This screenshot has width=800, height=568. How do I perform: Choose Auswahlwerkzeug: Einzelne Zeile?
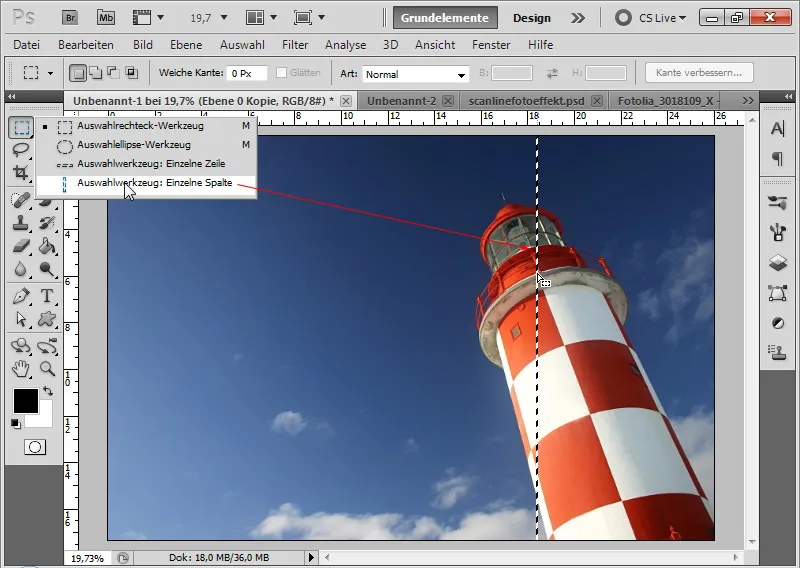[x=145, y=164]
